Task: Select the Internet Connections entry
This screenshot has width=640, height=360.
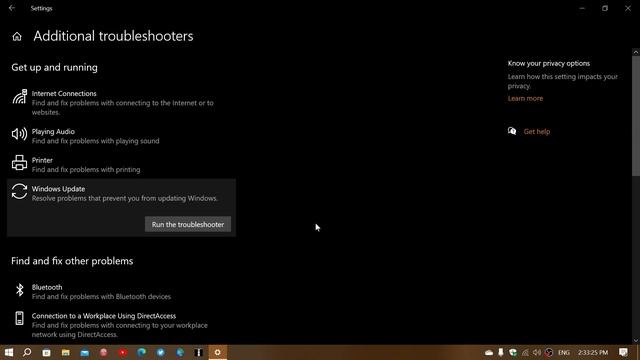Action: (x=121, y=102)
